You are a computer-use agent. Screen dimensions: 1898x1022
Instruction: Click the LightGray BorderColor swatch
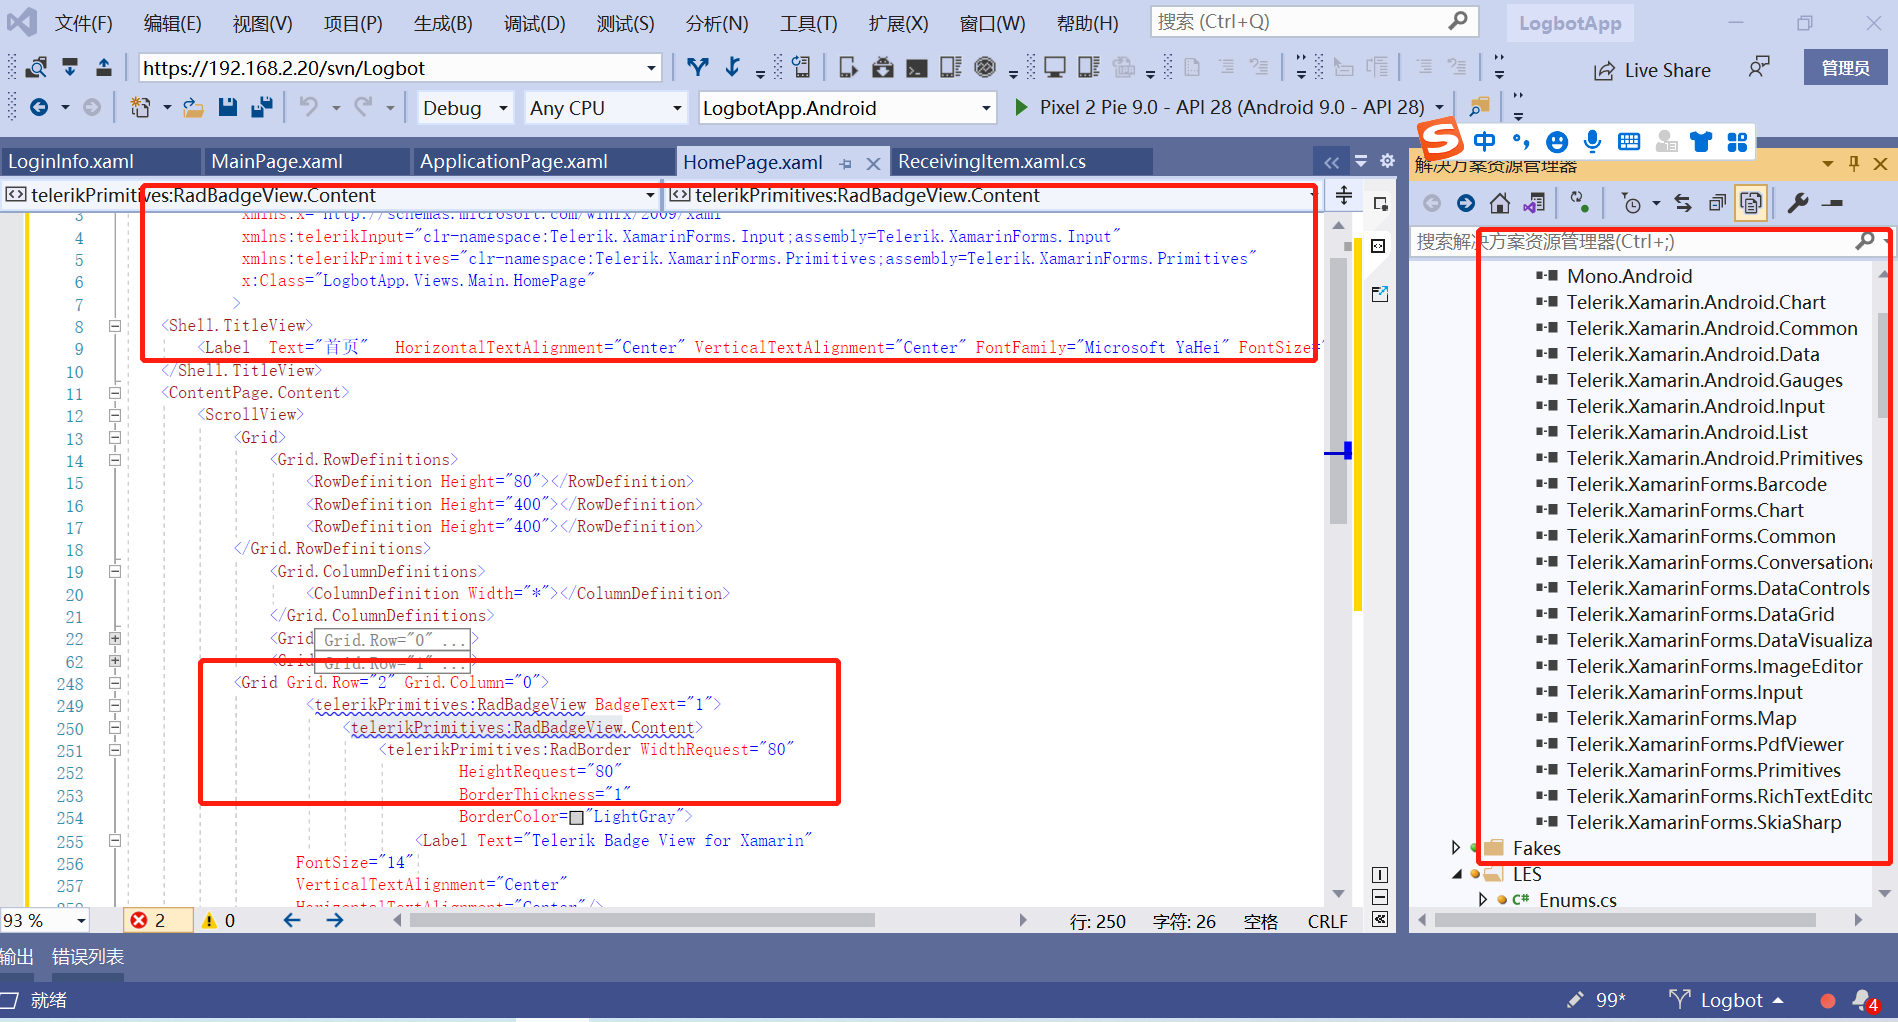[576, 818]
